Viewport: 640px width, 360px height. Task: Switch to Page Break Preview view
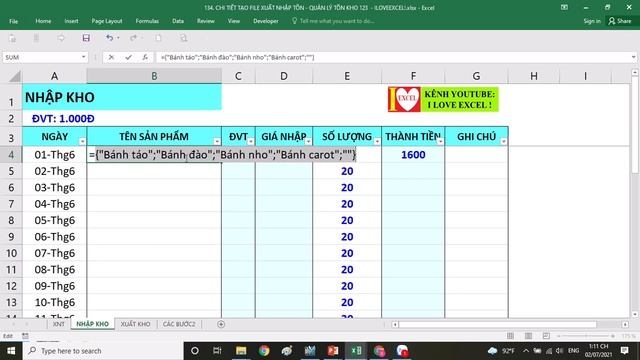coord(546,336)
